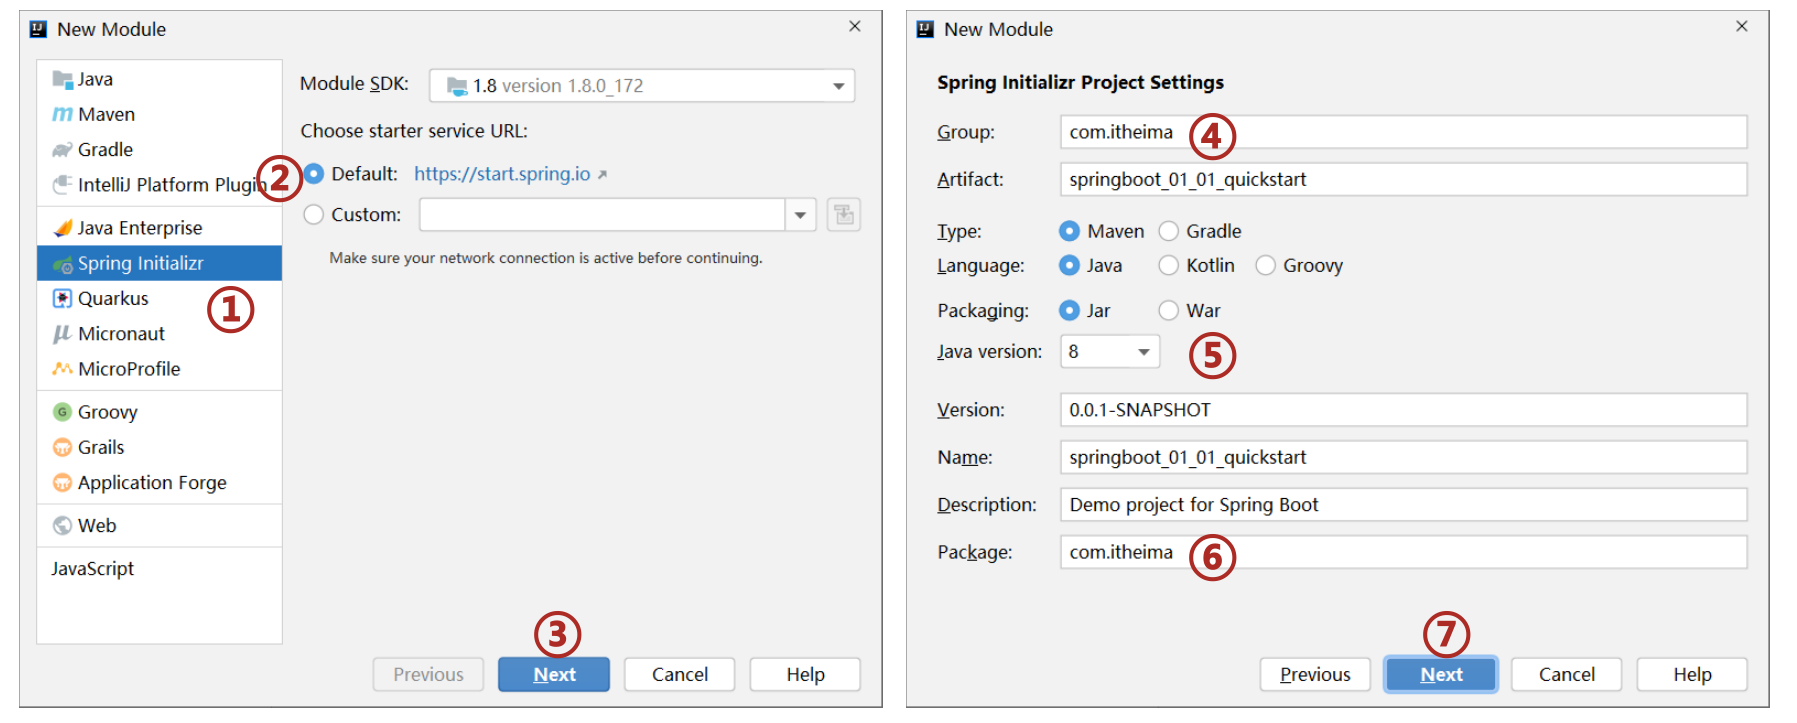Select the Web globe icon

(63, 526)
